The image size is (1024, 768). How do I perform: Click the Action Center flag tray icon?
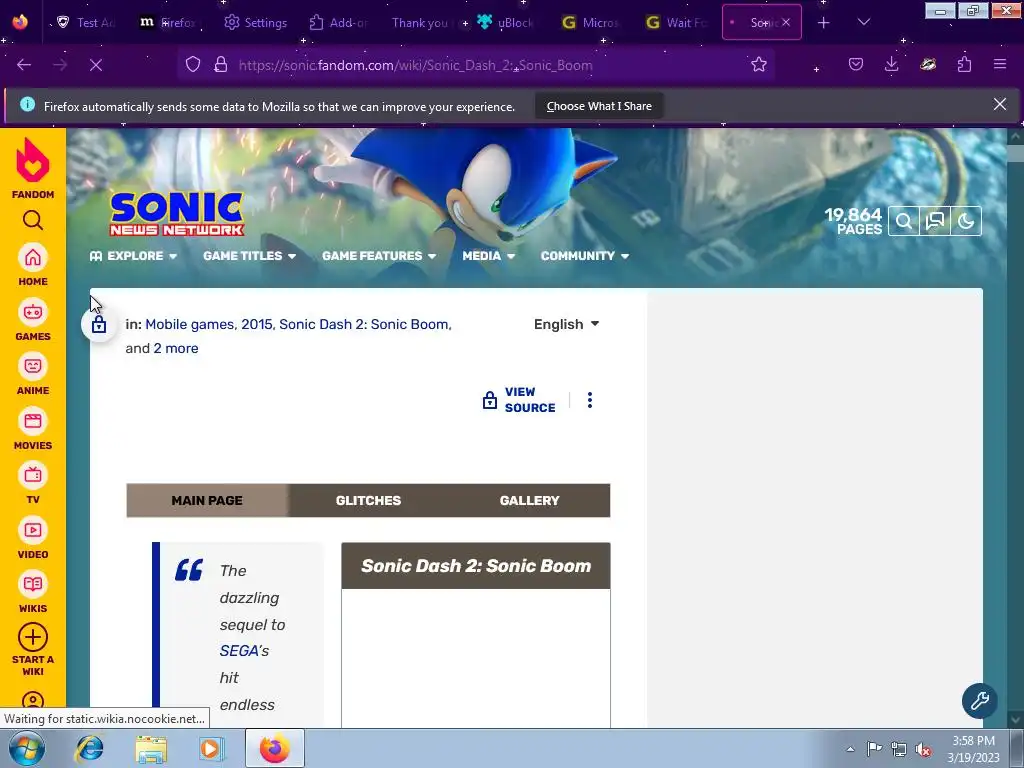coord(874,749)
